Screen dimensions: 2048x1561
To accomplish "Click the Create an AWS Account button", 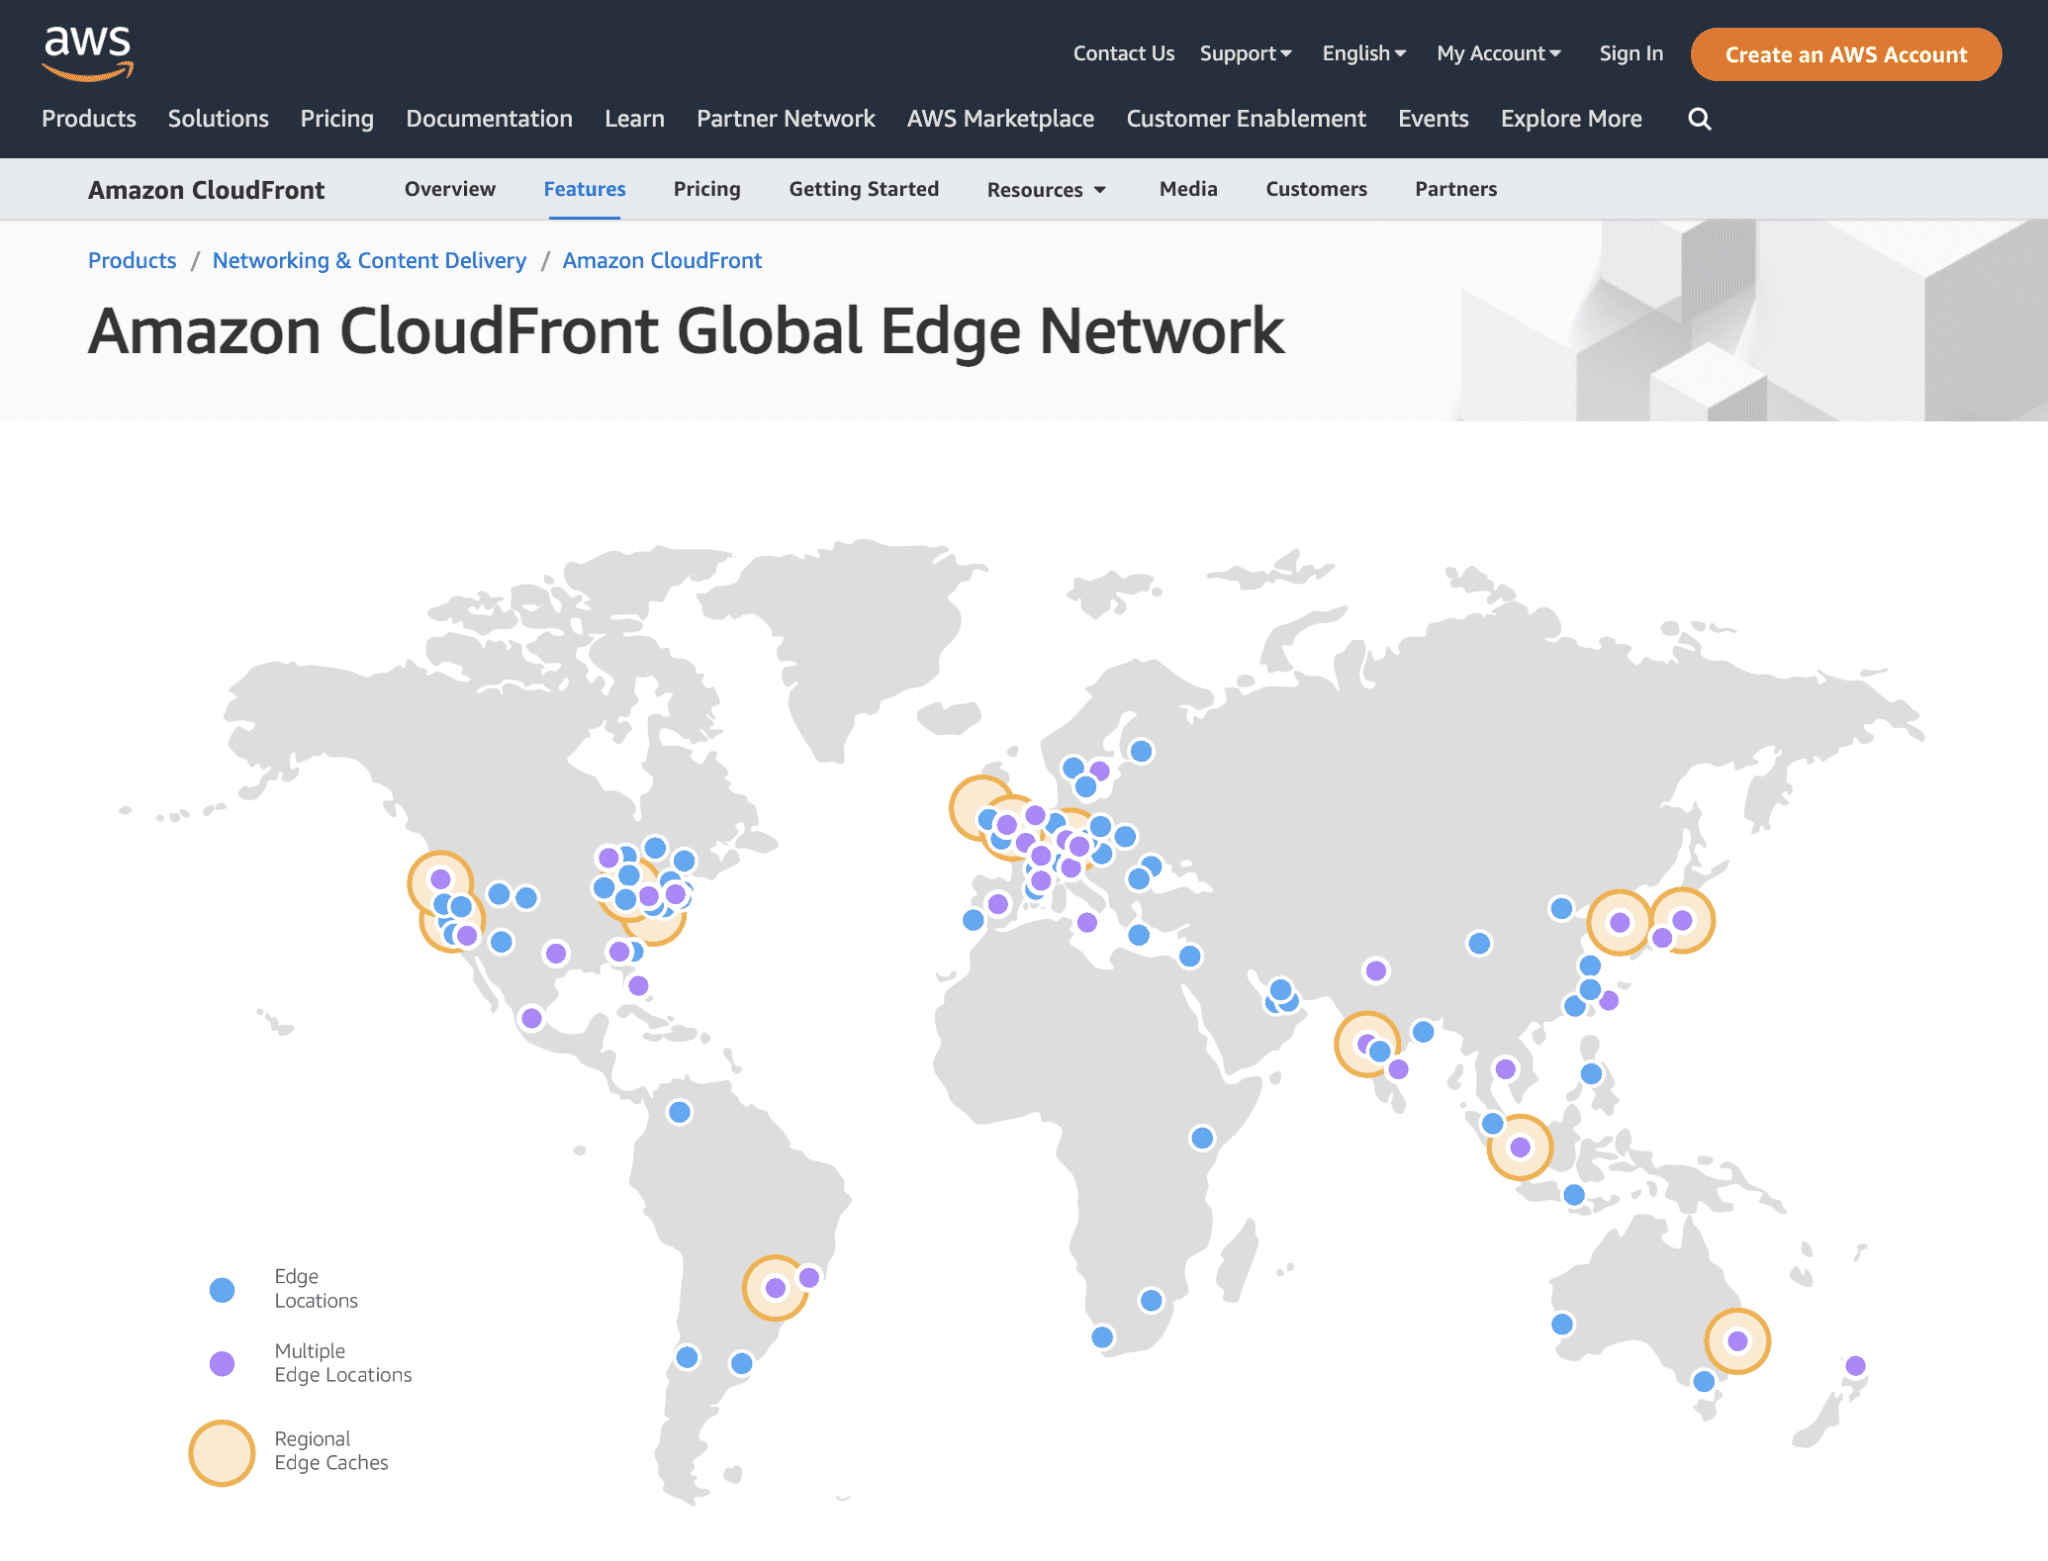I will pos(1844,55).
